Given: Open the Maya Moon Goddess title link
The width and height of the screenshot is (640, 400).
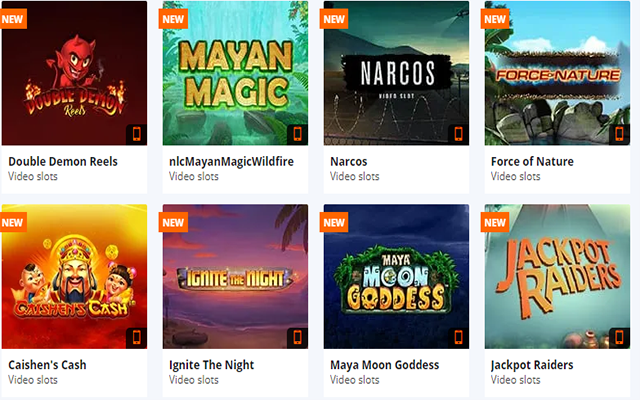Looking at the screenshot, I should click(384, 364).
